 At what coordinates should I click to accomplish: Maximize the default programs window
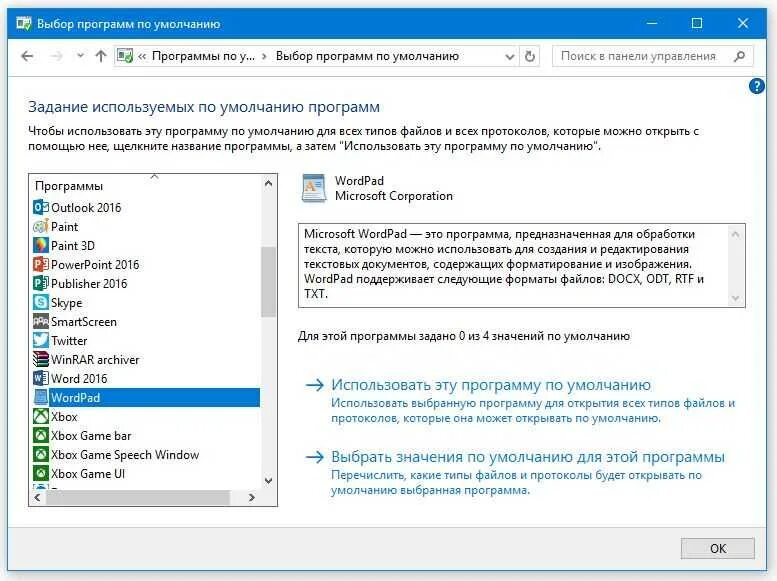pos(697,23)
